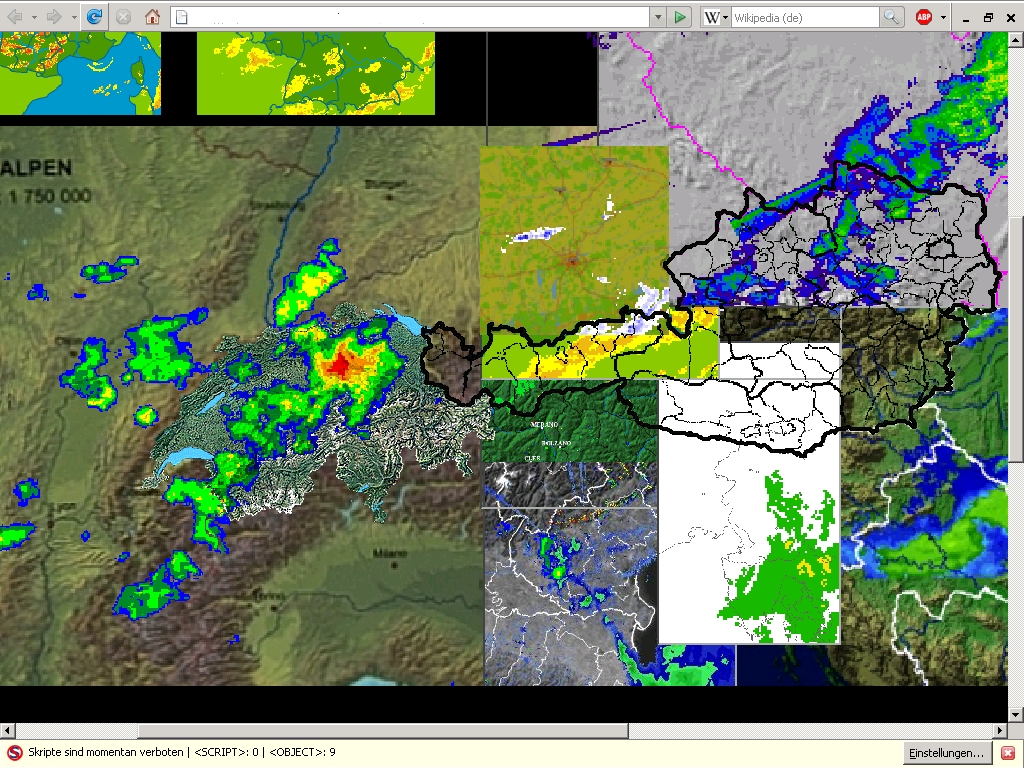
Task: Click the browser Back arrow button
Action: pos(14,17)
